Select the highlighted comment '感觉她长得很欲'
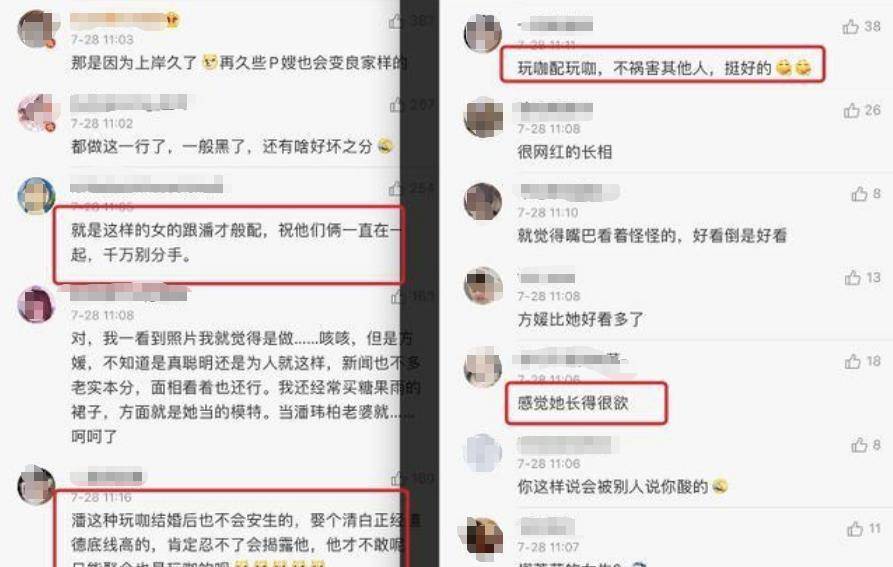 click(573, 403)
